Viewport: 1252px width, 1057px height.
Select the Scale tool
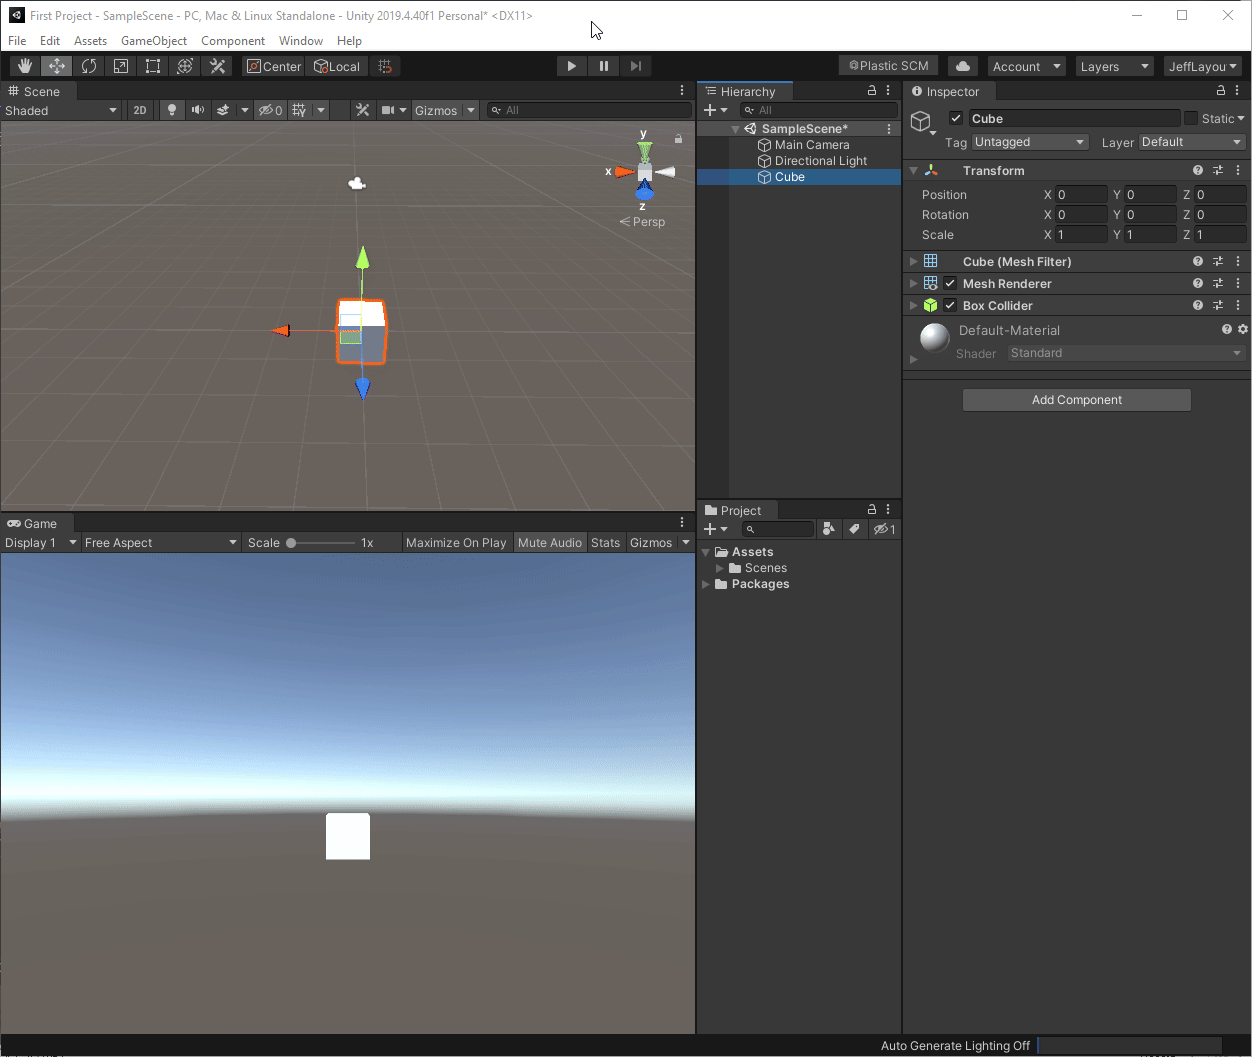click(x=120, y=65)
